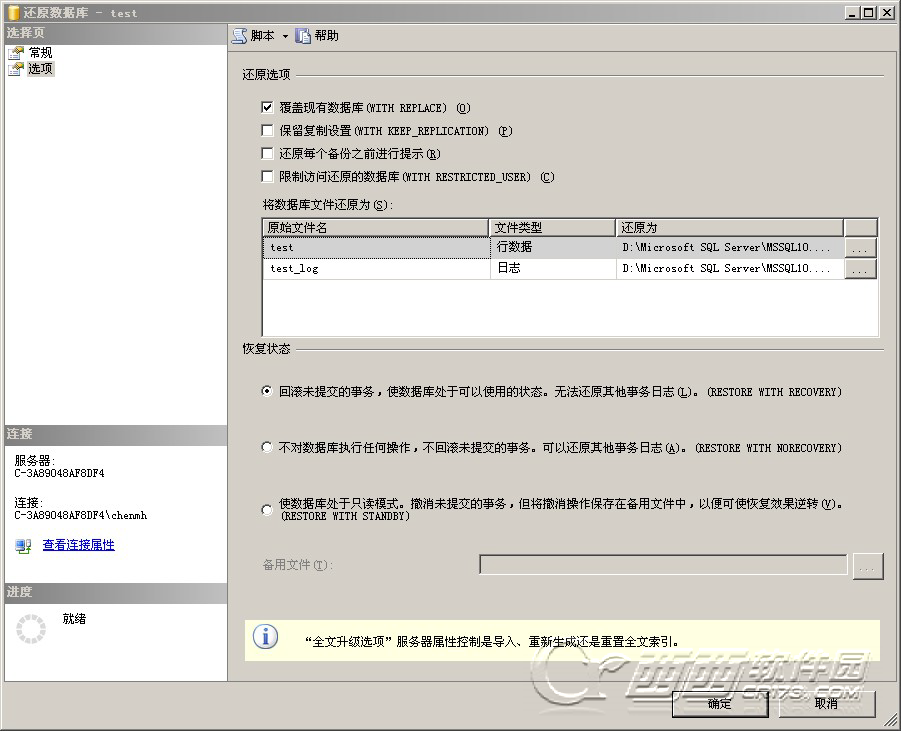Enable 限制访问还原的数据库 RESTRICTED_USER checkbox

click(267, 176)
